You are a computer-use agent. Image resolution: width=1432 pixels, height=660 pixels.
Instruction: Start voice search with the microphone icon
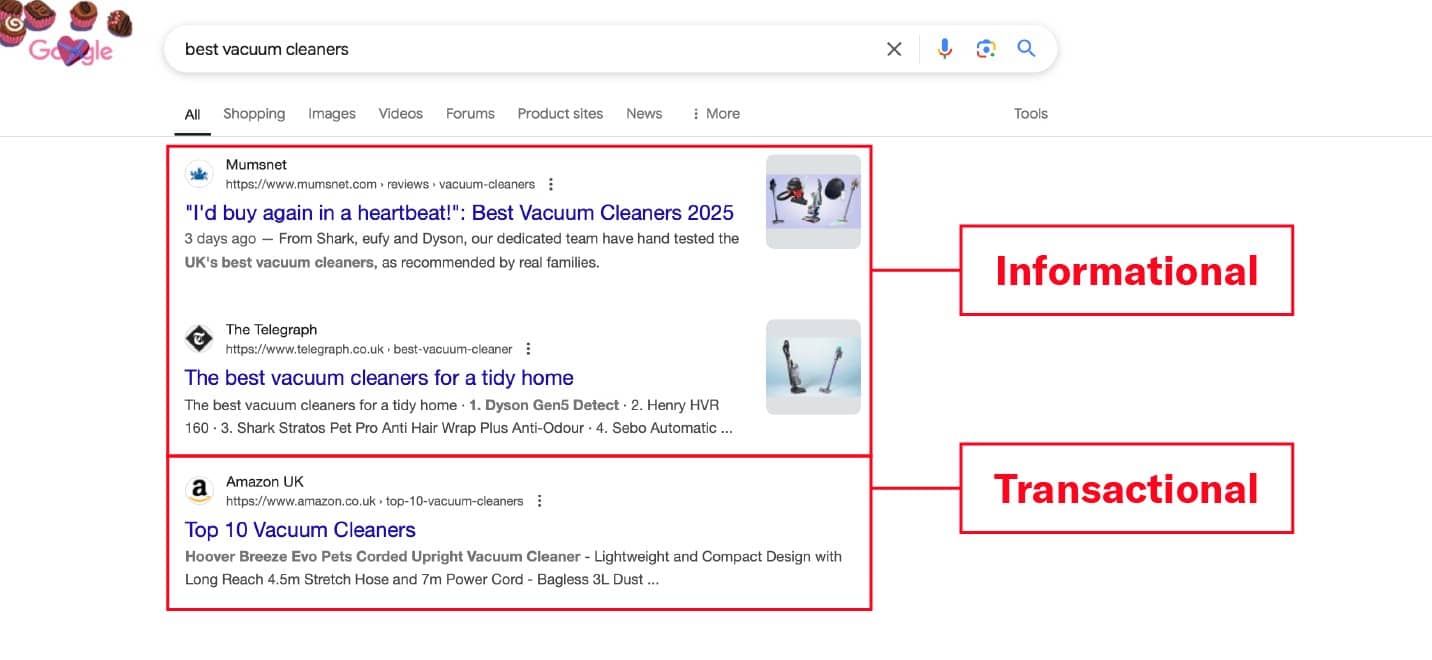(x=945, y=49)
